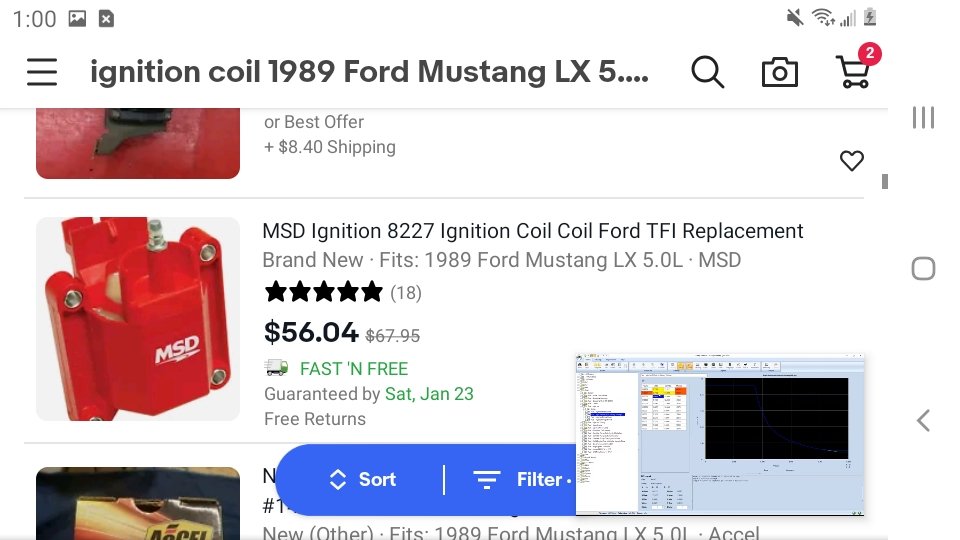Open the shopping cart with 2 items
This screenshot has height=540, width=960.
(853, 67)
